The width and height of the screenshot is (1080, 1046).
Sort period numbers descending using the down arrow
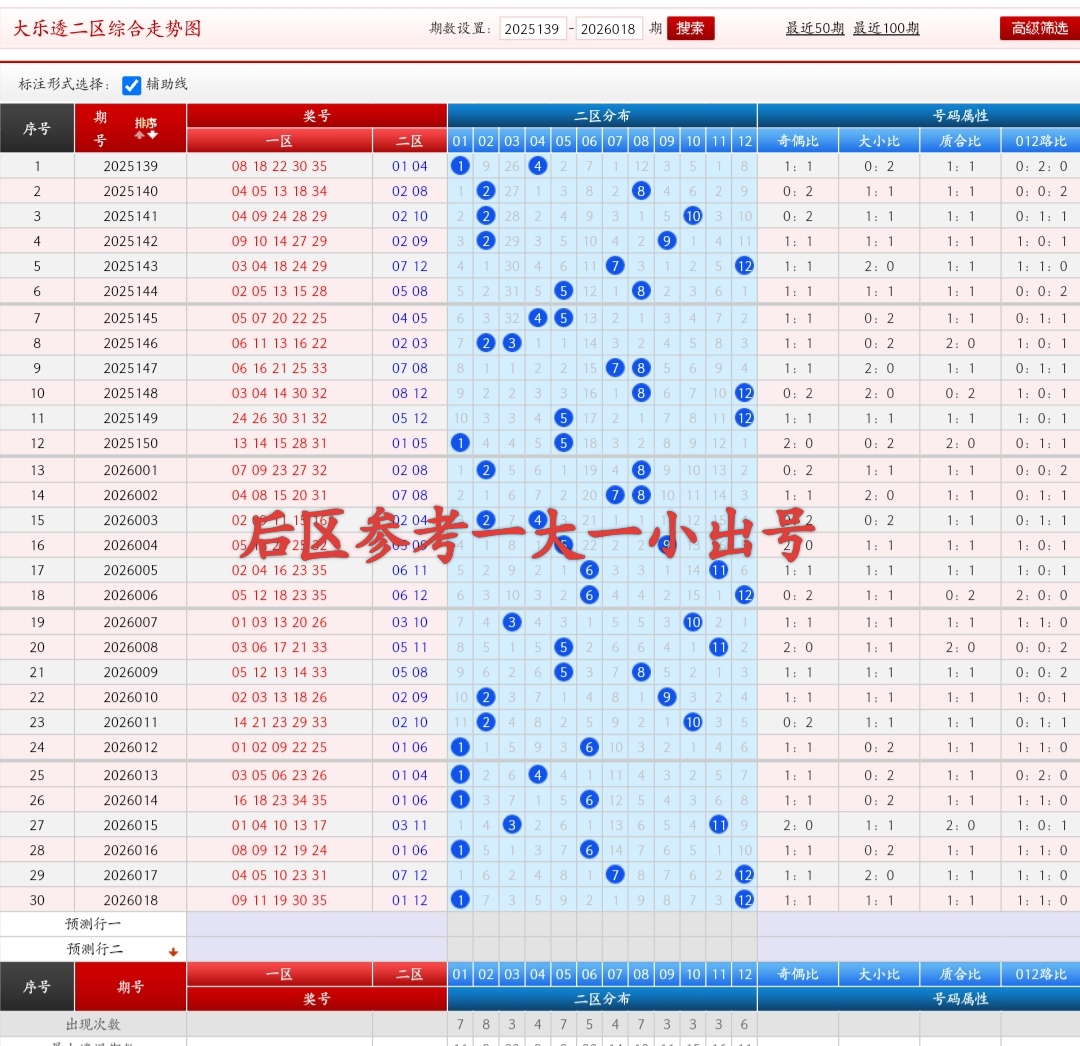coord(152,134)
